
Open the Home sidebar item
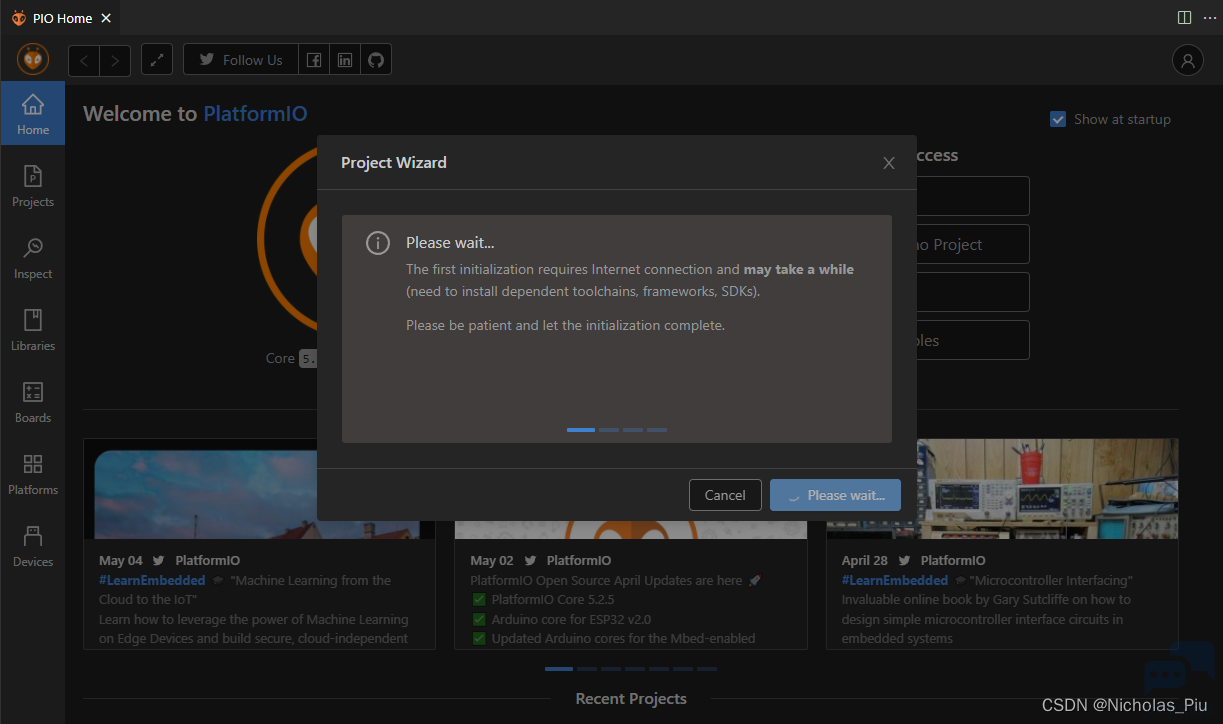(33, 114)
